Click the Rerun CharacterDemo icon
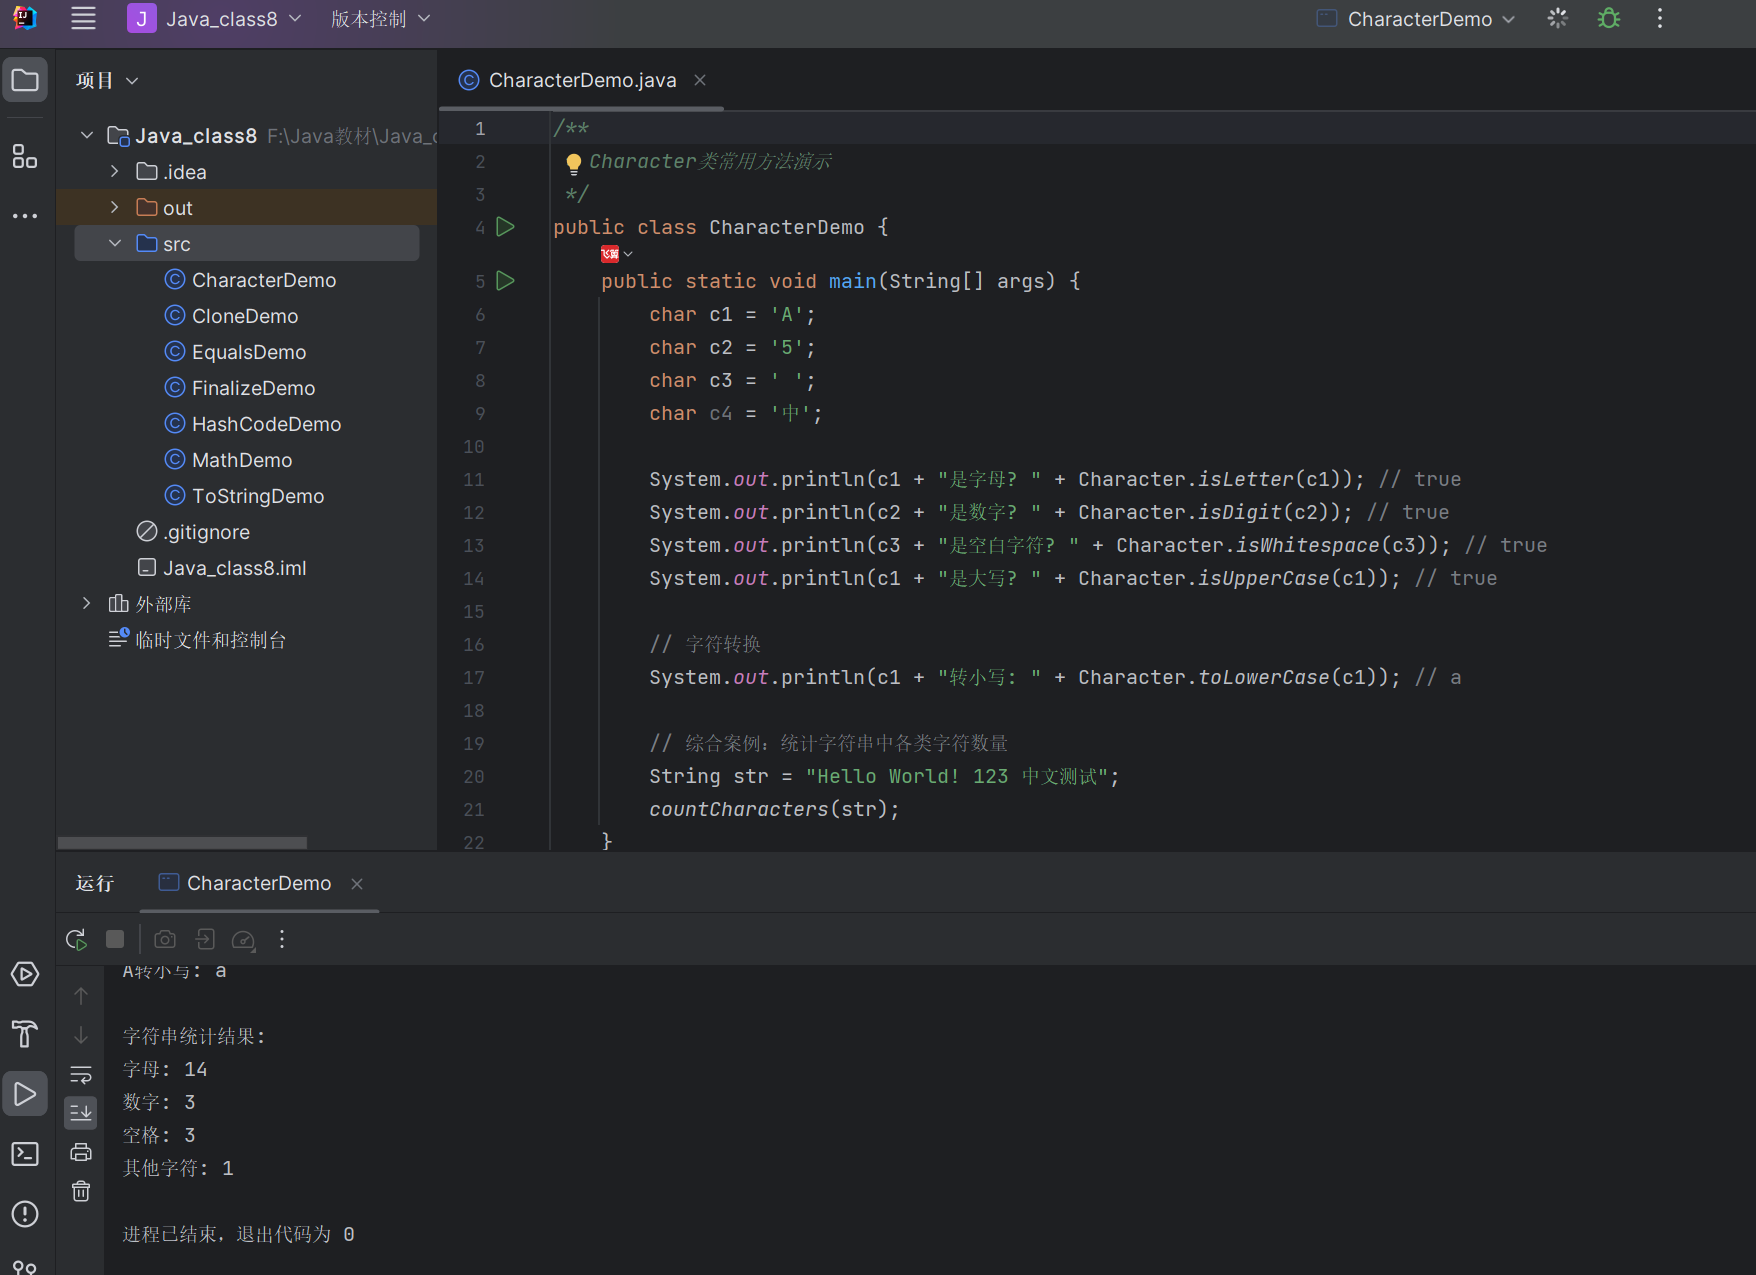Image resolution: width=1756 pixels, height=1275 pixels. point(76,939)
